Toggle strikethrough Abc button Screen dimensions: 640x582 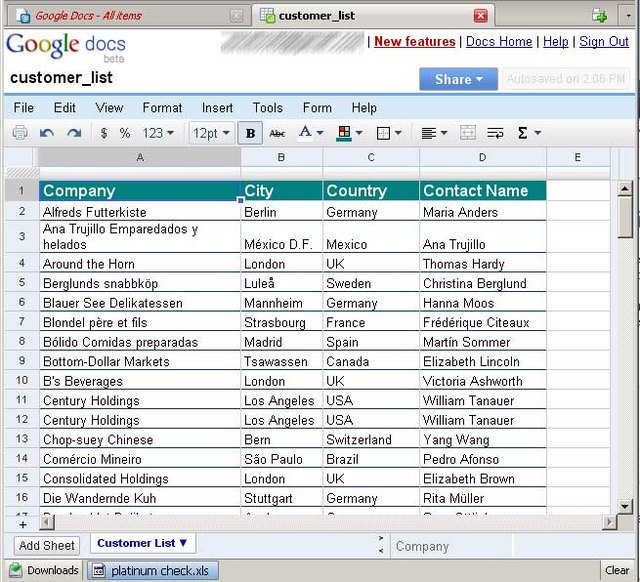click(x=277, y=133)
